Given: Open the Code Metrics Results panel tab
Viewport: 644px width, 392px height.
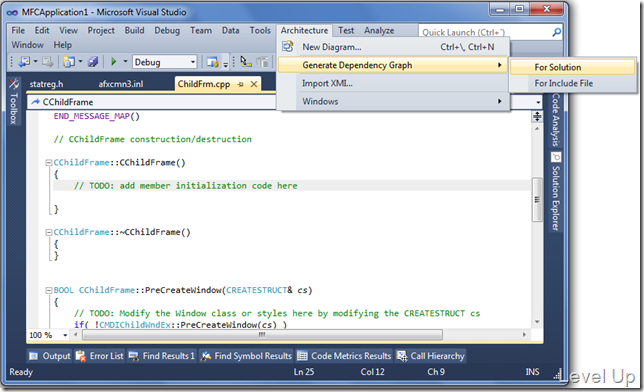Looking at the screenshot, I should pyautogui.click(x=345, y=356).
